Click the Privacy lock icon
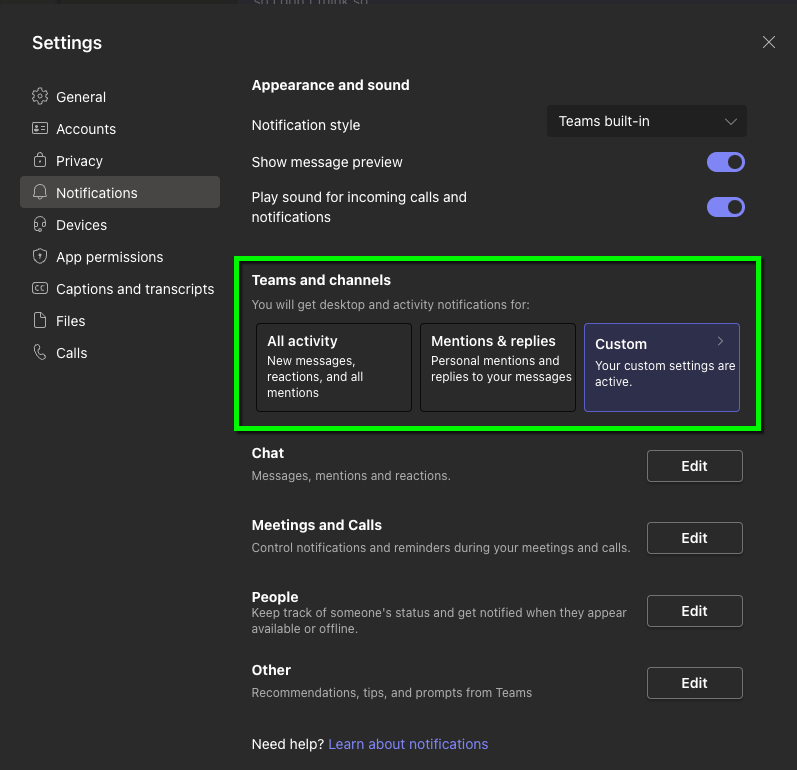The height and width of the screenshot is (770, 797). 40,160
